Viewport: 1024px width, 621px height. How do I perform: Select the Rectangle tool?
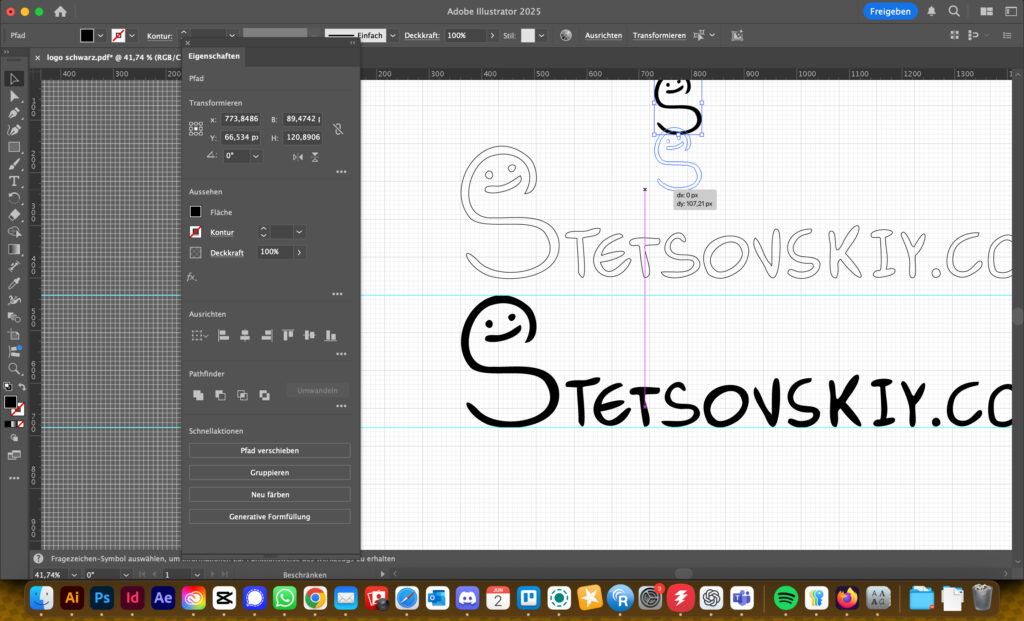tap(14, 147)
